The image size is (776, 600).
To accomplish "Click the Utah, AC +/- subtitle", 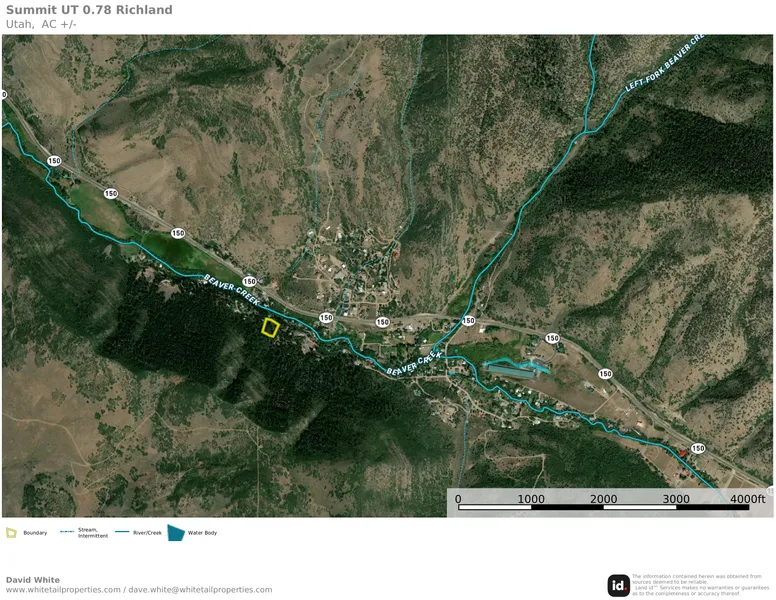I will pyautogui.click(x=41, y=24).
